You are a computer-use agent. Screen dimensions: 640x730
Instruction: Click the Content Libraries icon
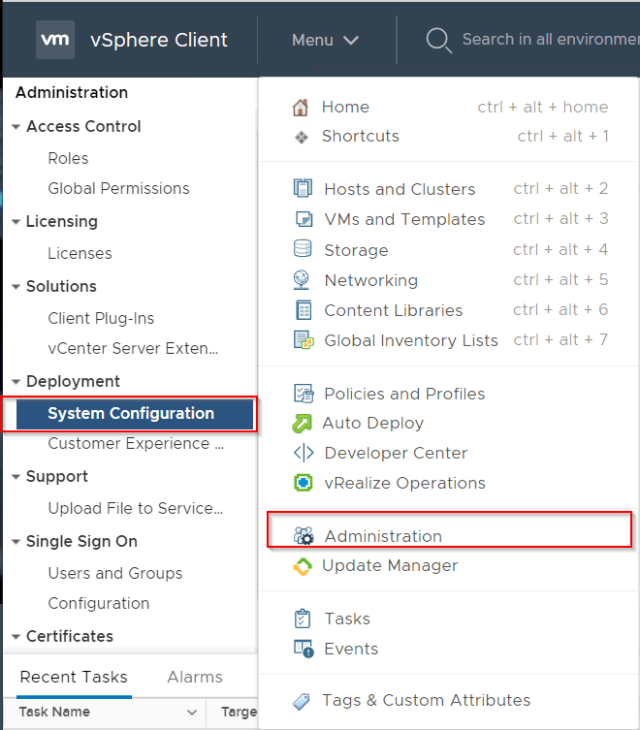[x=303, y=310]
